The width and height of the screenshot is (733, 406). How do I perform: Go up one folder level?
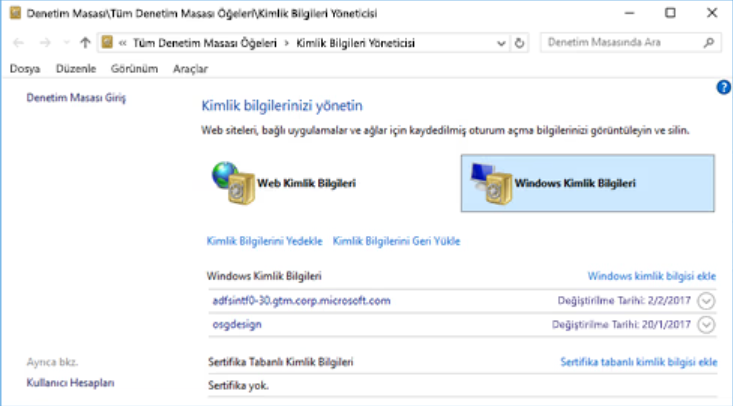point(85,43)
